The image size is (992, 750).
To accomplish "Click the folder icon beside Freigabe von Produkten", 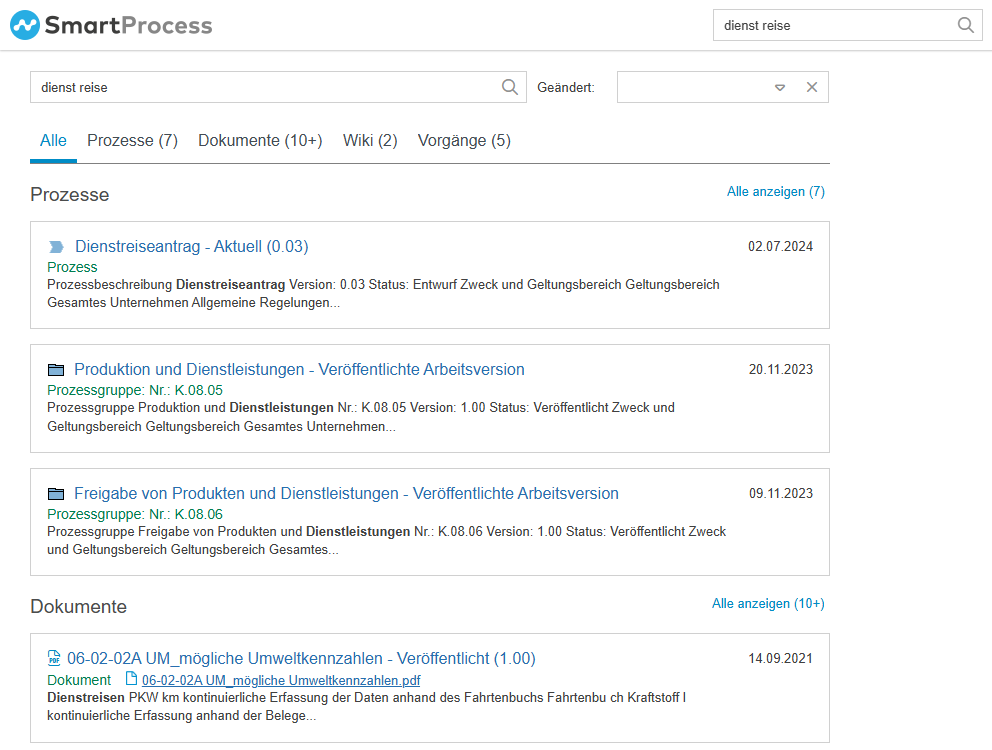I will [56, 494].
